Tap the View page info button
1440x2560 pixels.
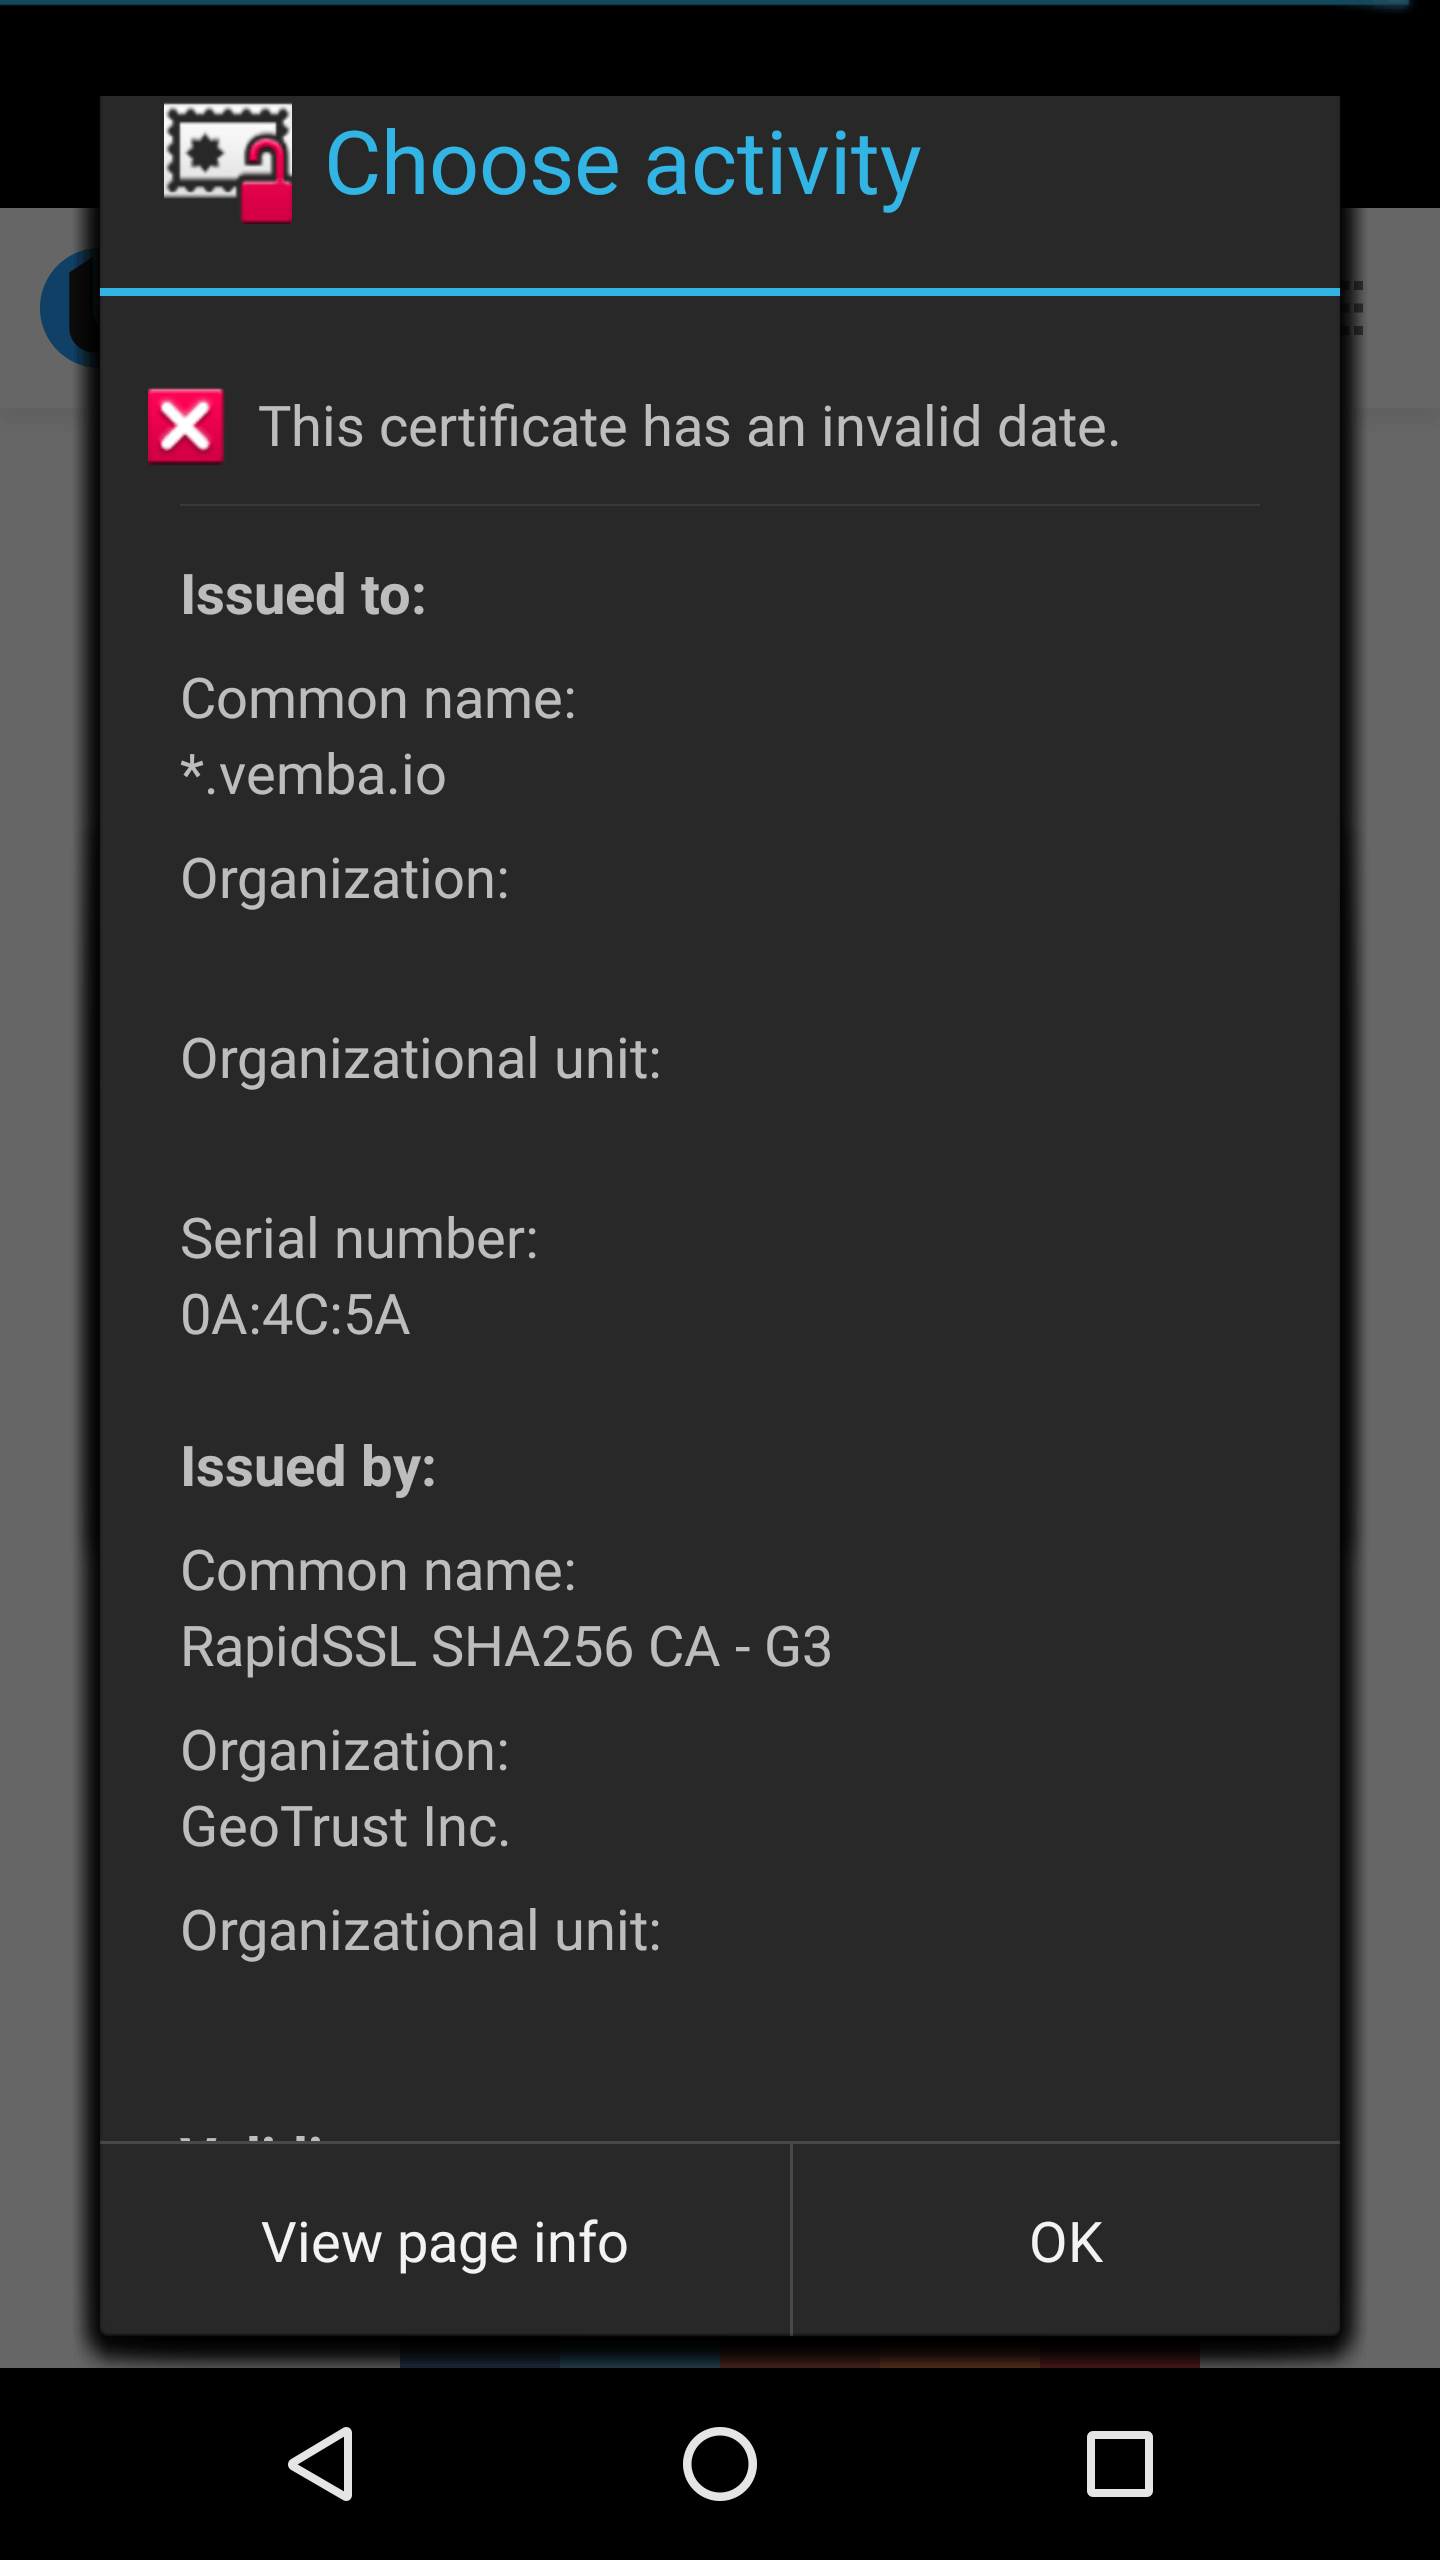pos(445,2242)
